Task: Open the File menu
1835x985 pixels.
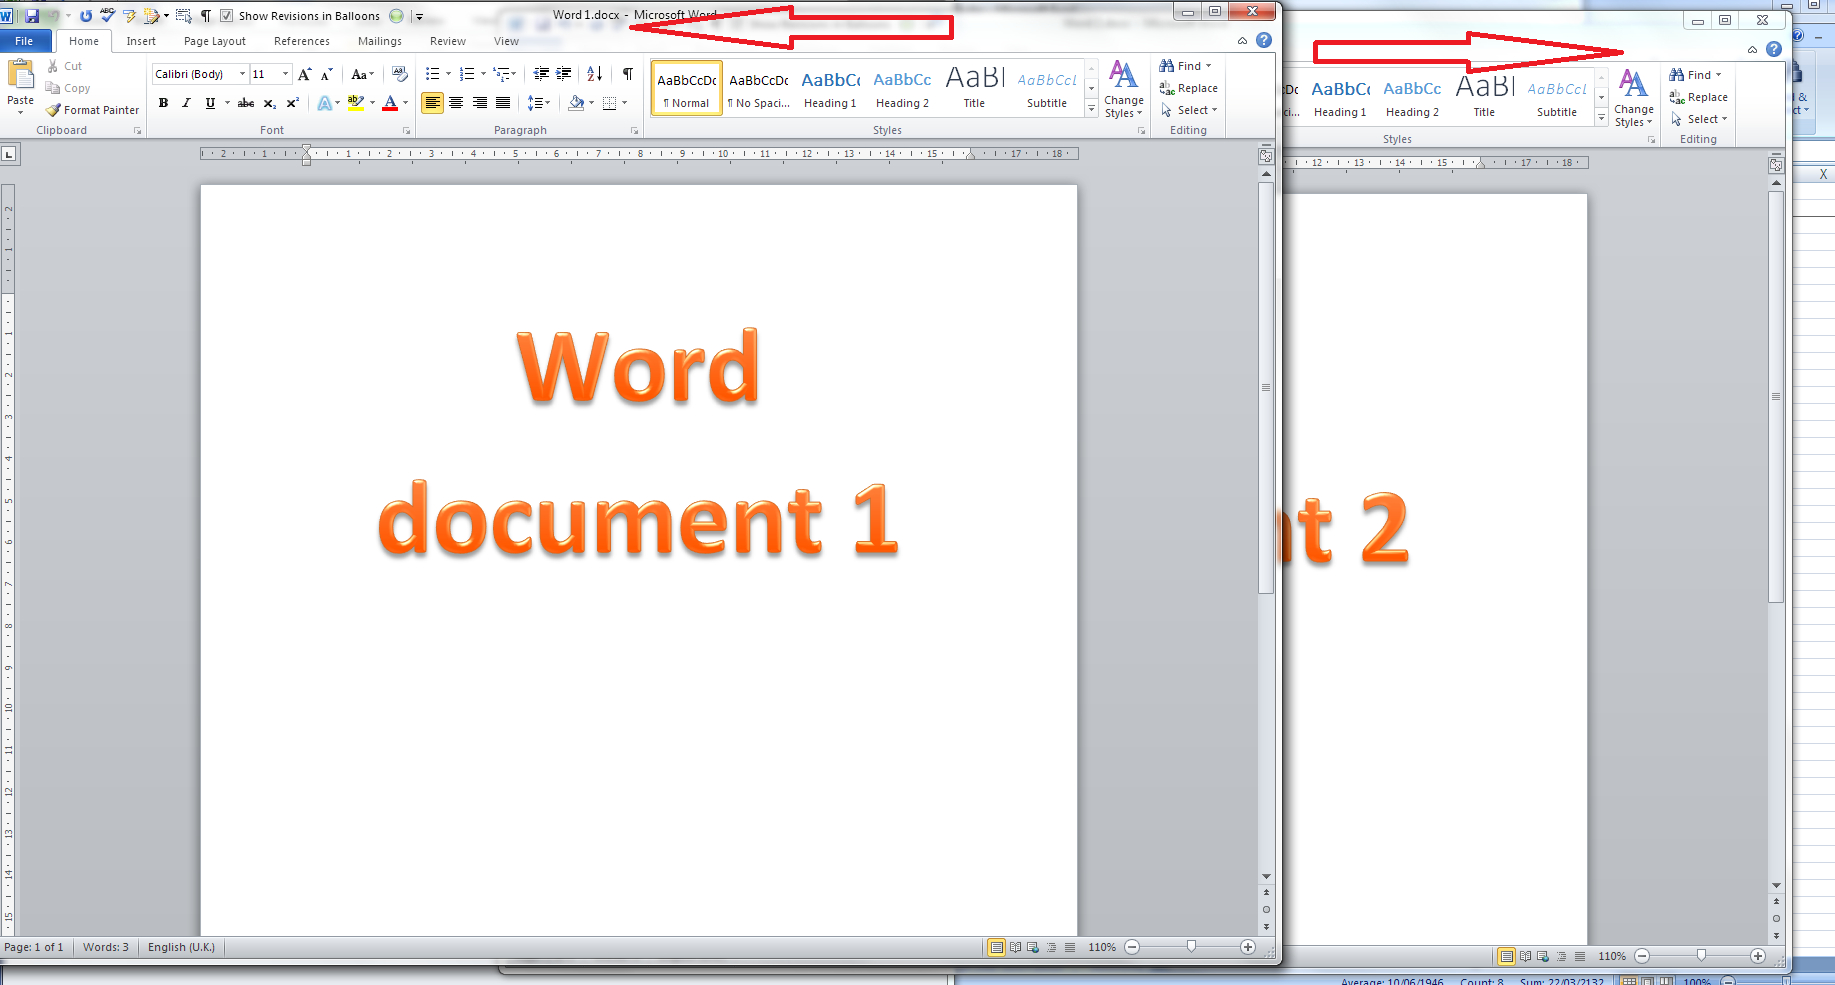Action: point(25,41)
